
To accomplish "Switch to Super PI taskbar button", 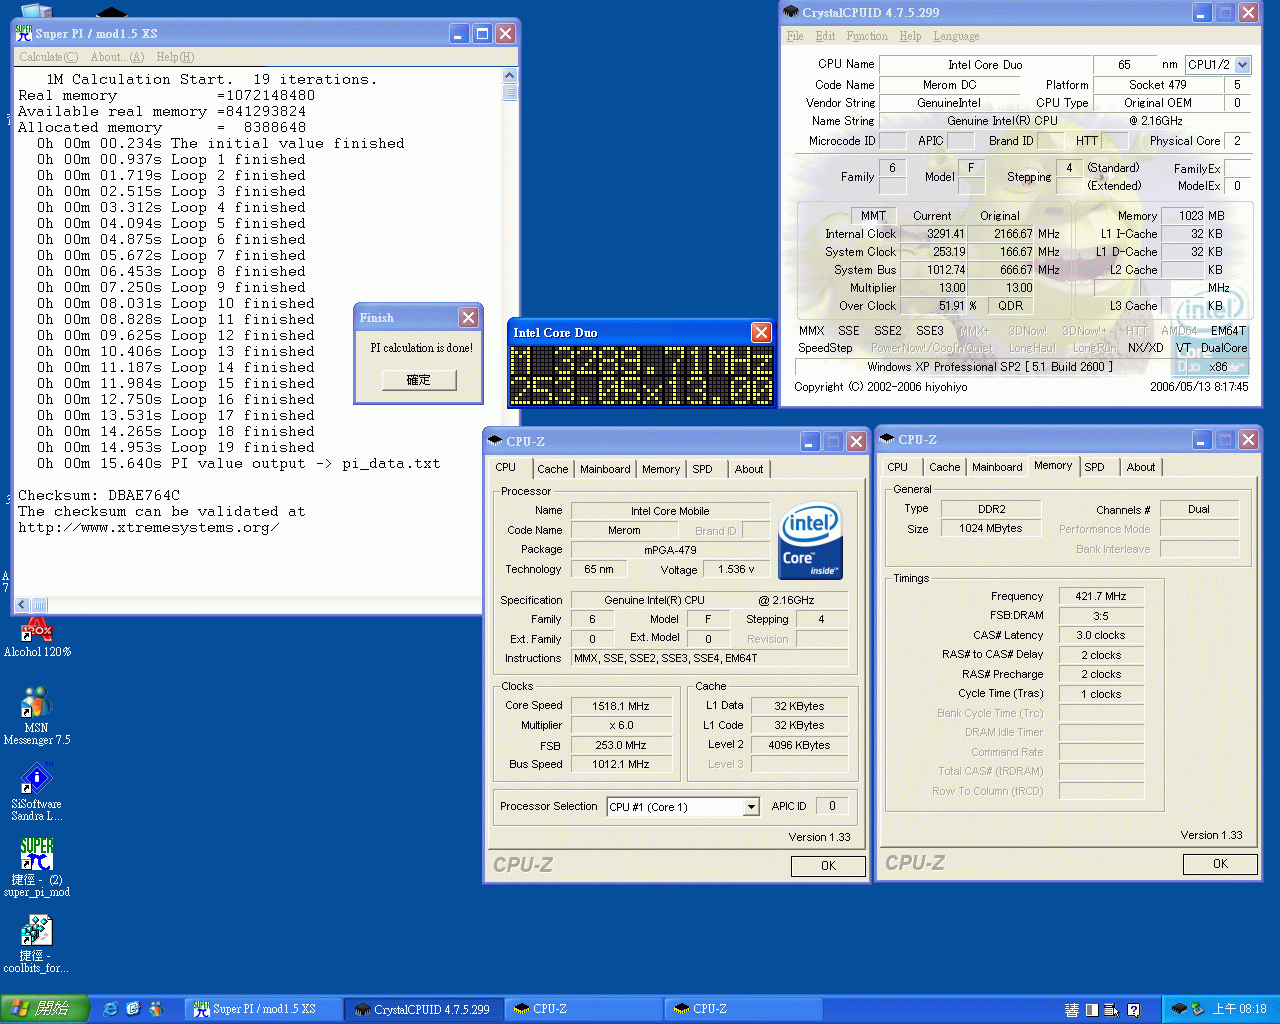I will [265, 1009].
